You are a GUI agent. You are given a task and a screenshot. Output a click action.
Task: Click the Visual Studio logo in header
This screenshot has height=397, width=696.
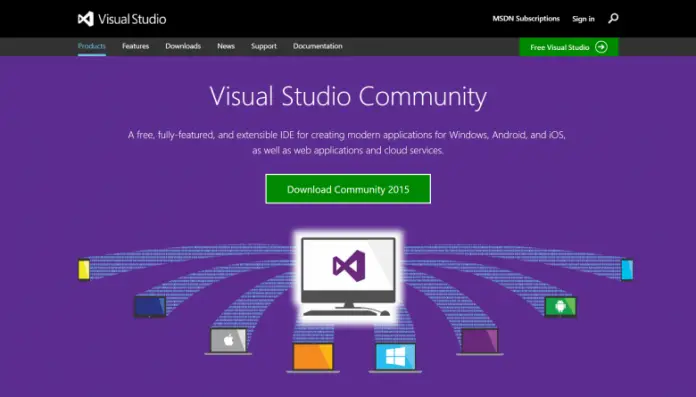coord(122,19)
